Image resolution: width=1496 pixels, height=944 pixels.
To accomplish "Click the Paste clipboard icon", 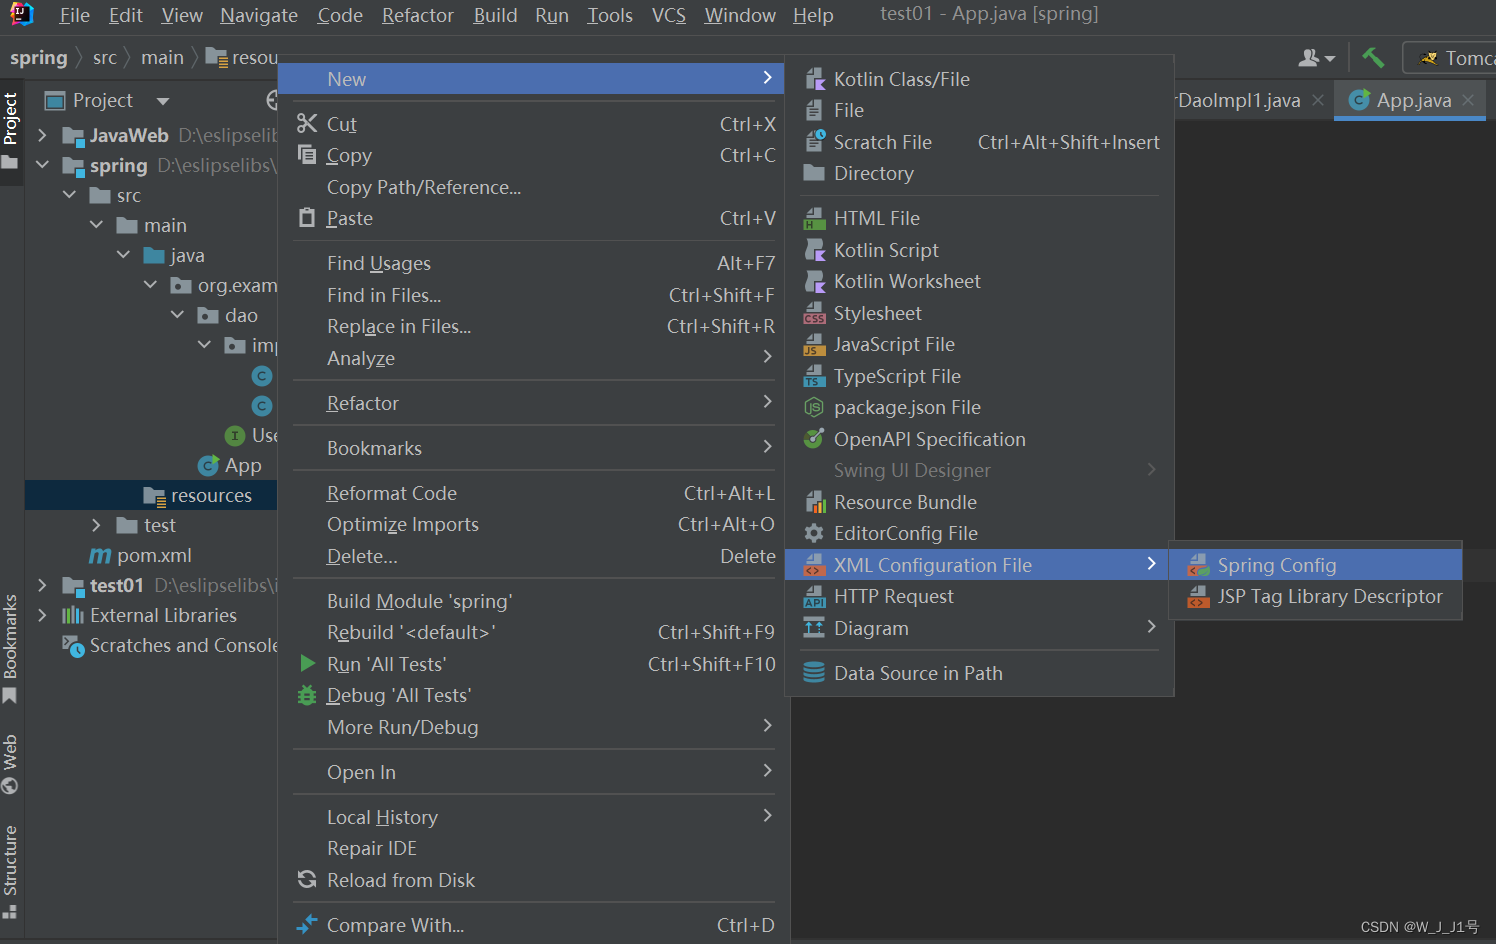I will pos(307,217).
